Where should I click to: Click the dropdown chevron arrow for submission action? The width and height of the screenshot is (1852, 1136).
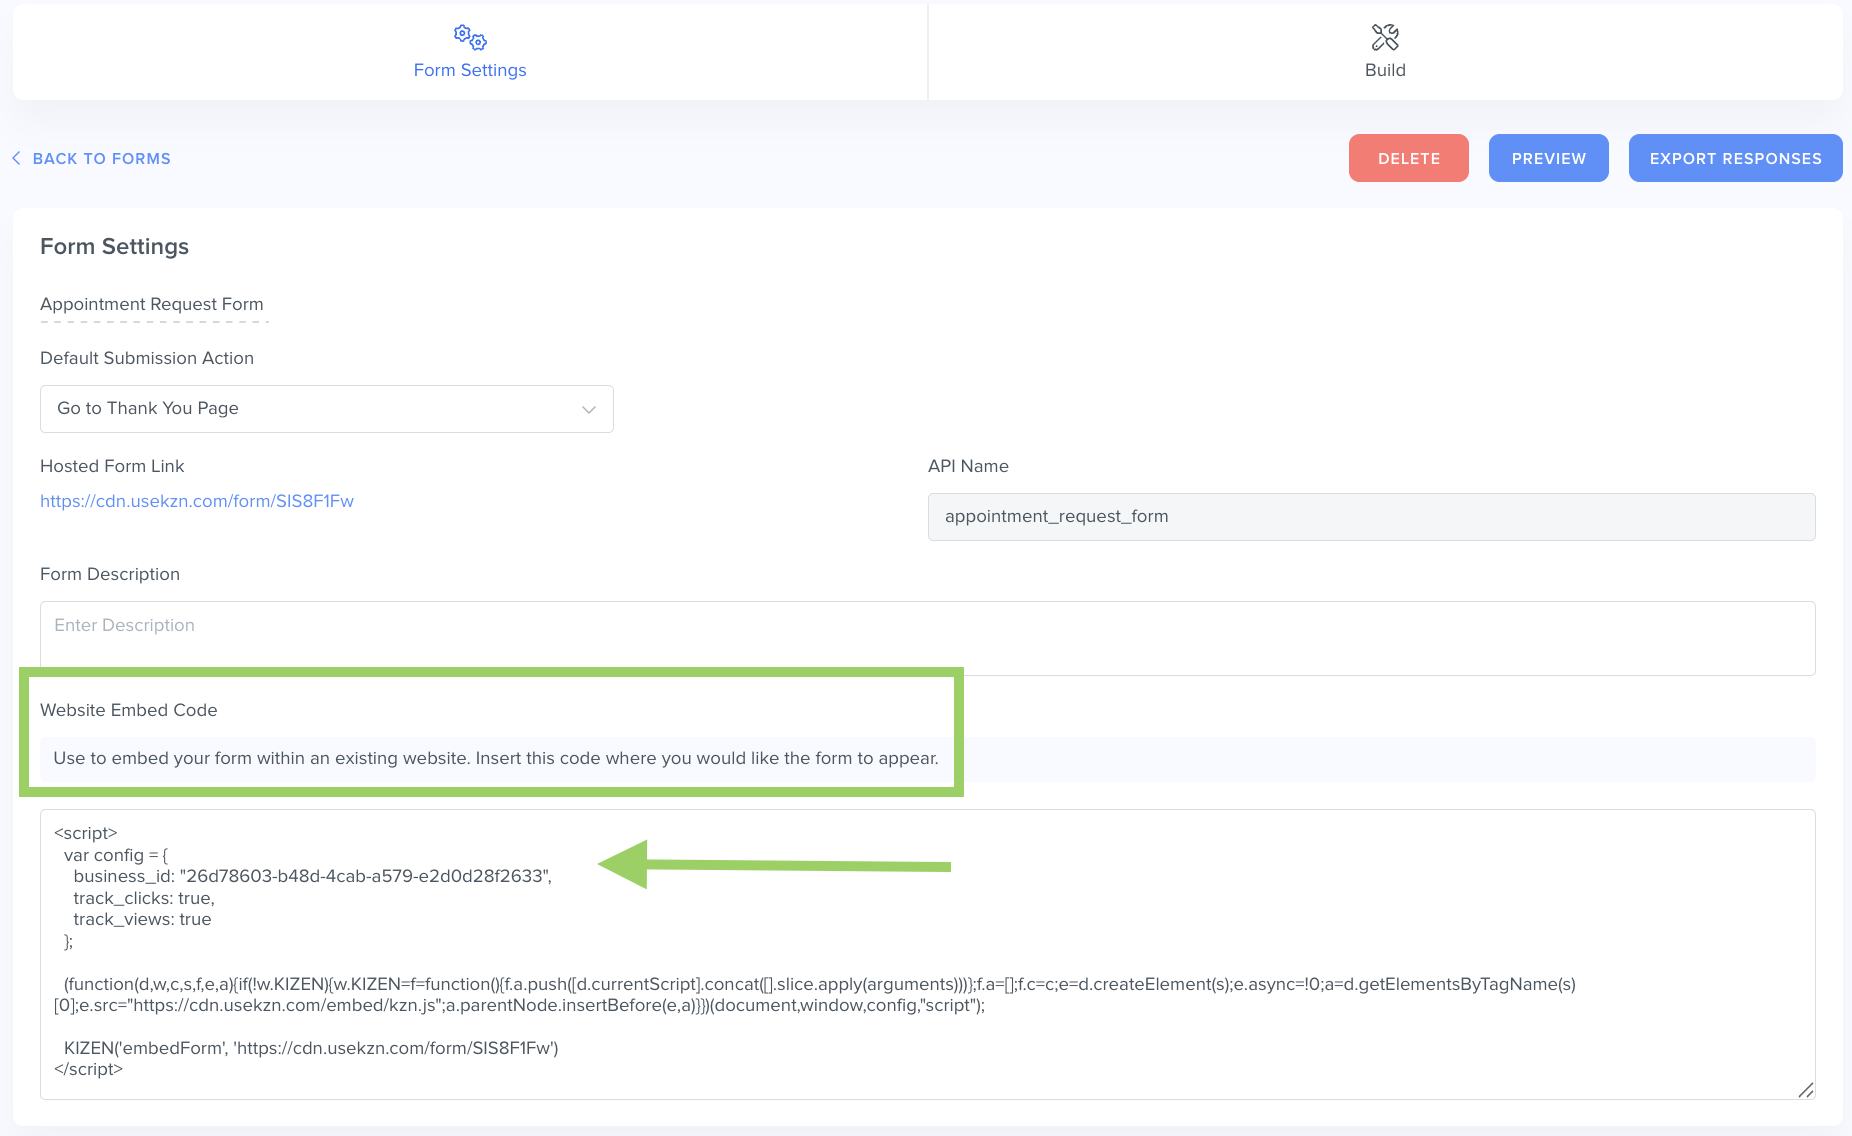(589, 410)
